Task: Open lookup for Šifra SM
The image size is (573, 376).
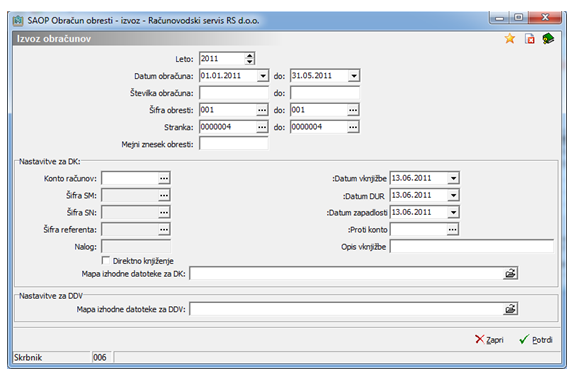Action: point(164,195)
